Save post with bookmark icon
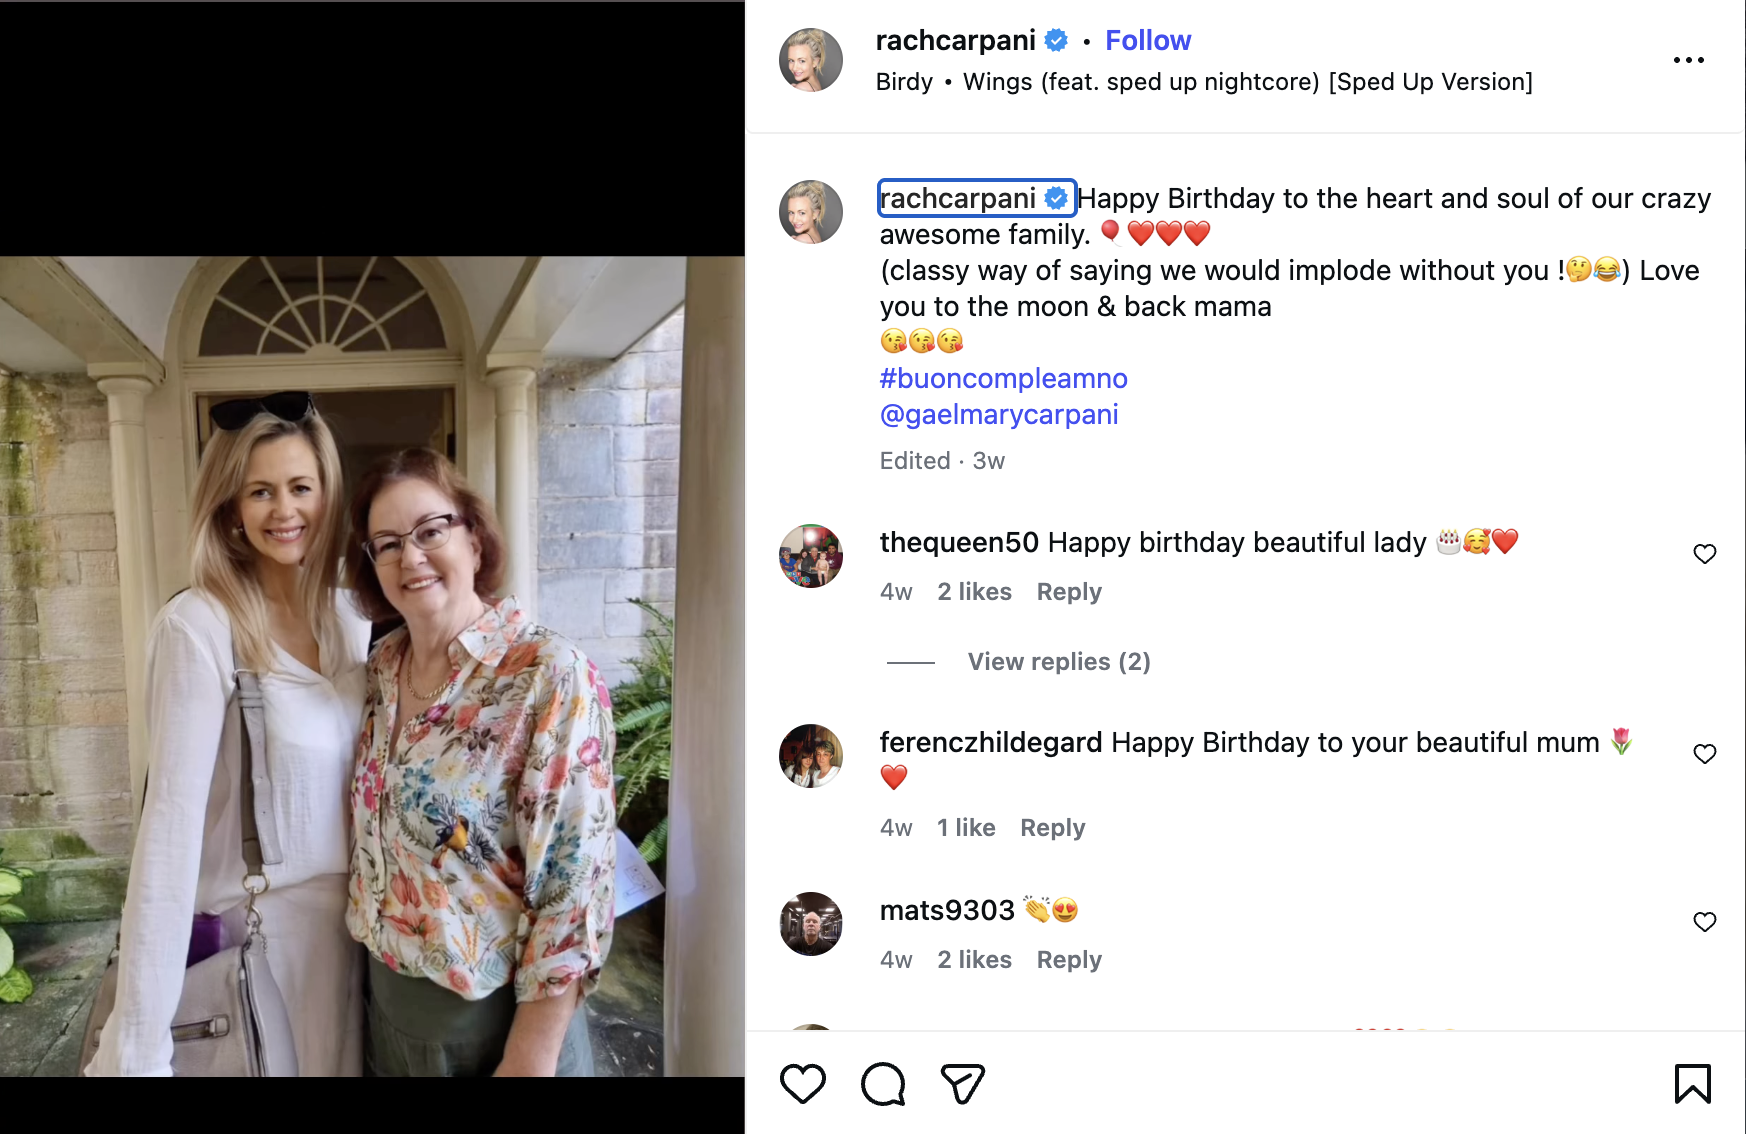This screenshot has height=1134, width=1746. 1692,1084
